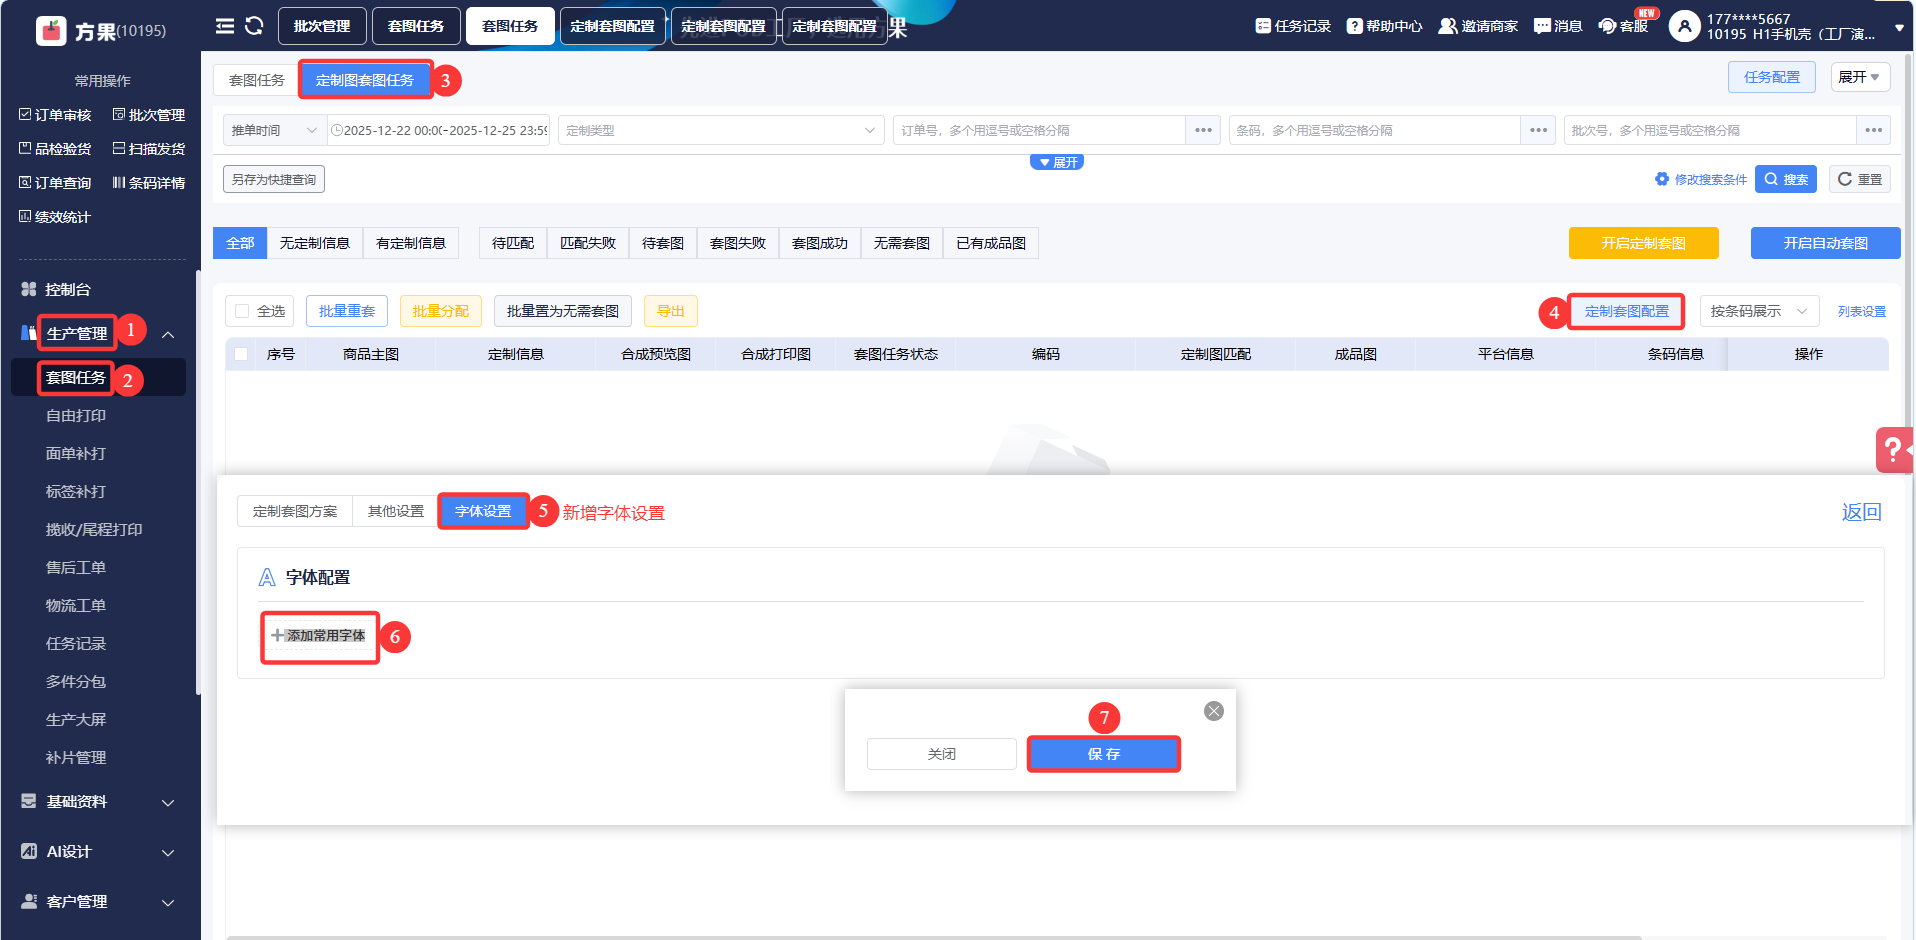Image resolution: width=1916 pixels, height=940 pixels.
Task: Open the 订单审核 shortcut in the sidebar
Action: tap(55, 115)
